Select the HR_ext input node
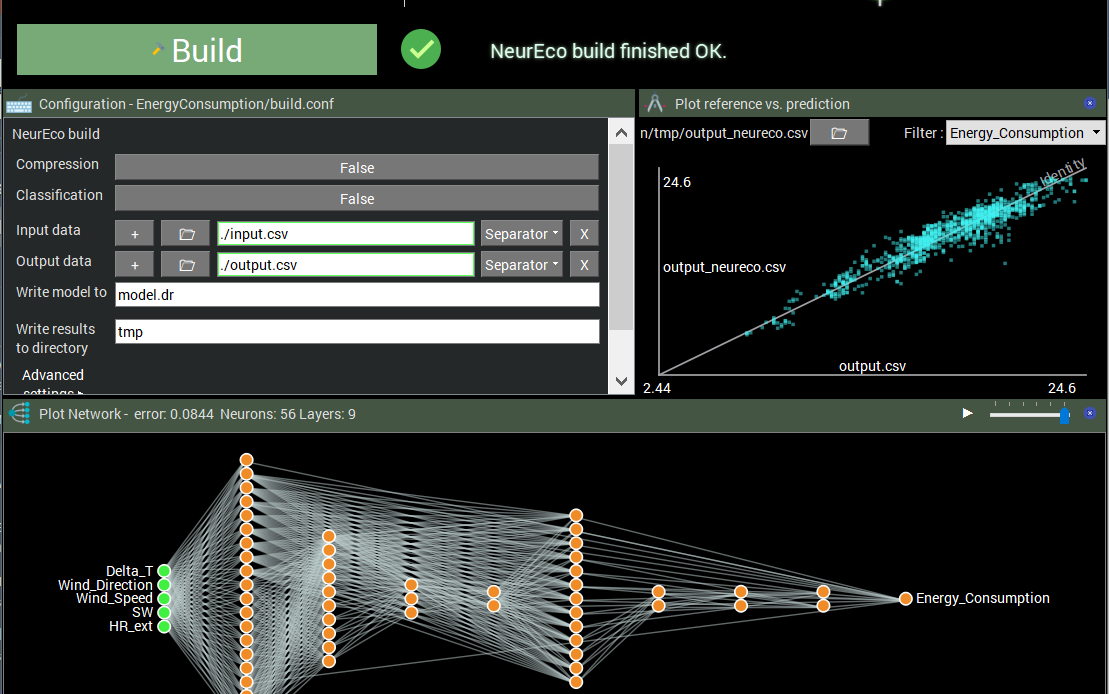The height and width of the screenshot is (694, 1109). (164, 626)
